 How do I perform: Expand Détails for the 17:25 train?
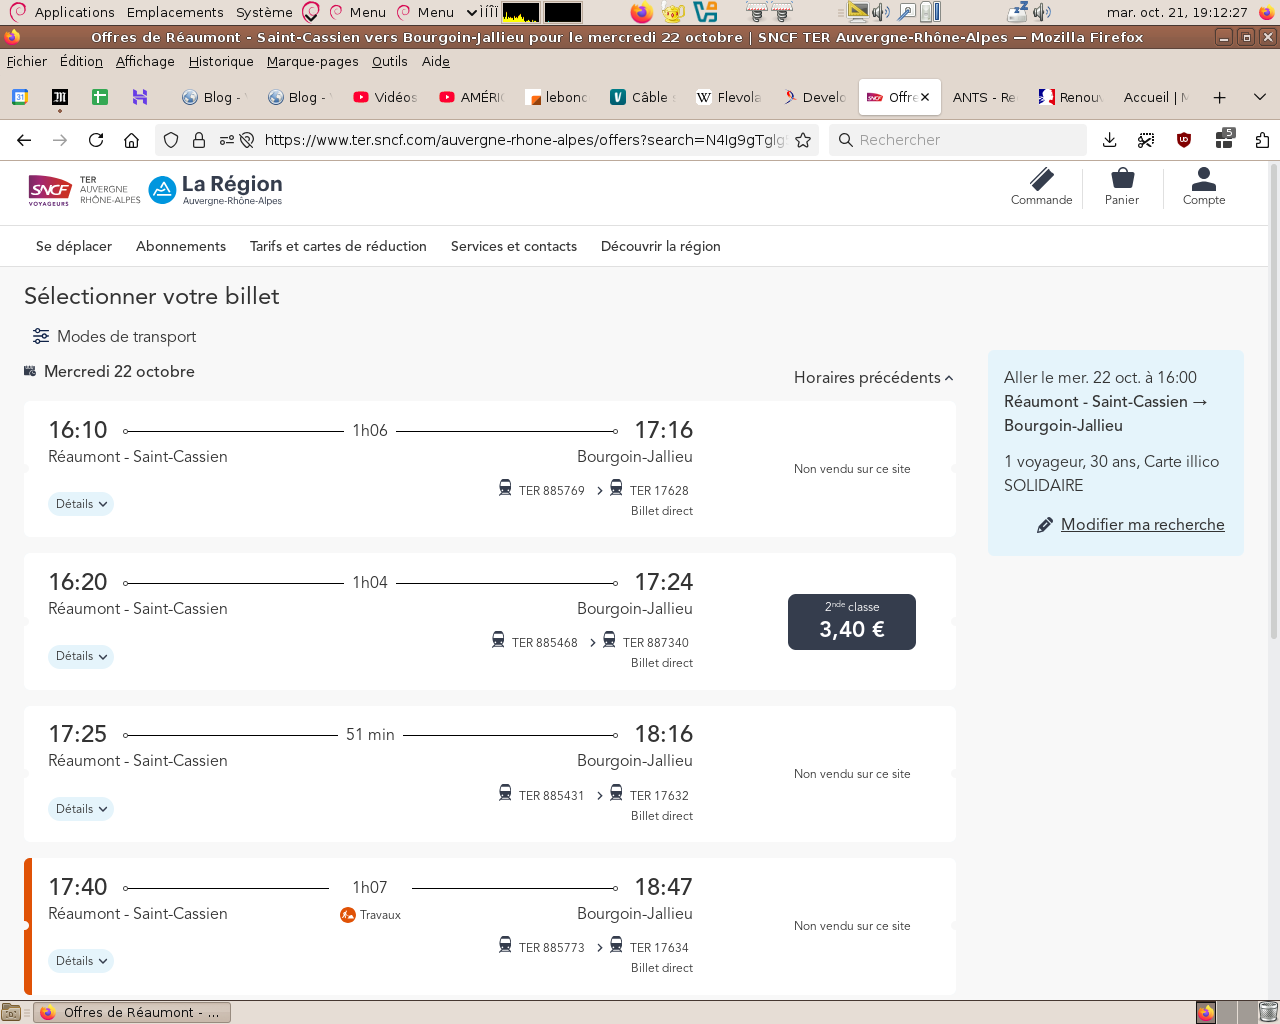click(81, 809)
